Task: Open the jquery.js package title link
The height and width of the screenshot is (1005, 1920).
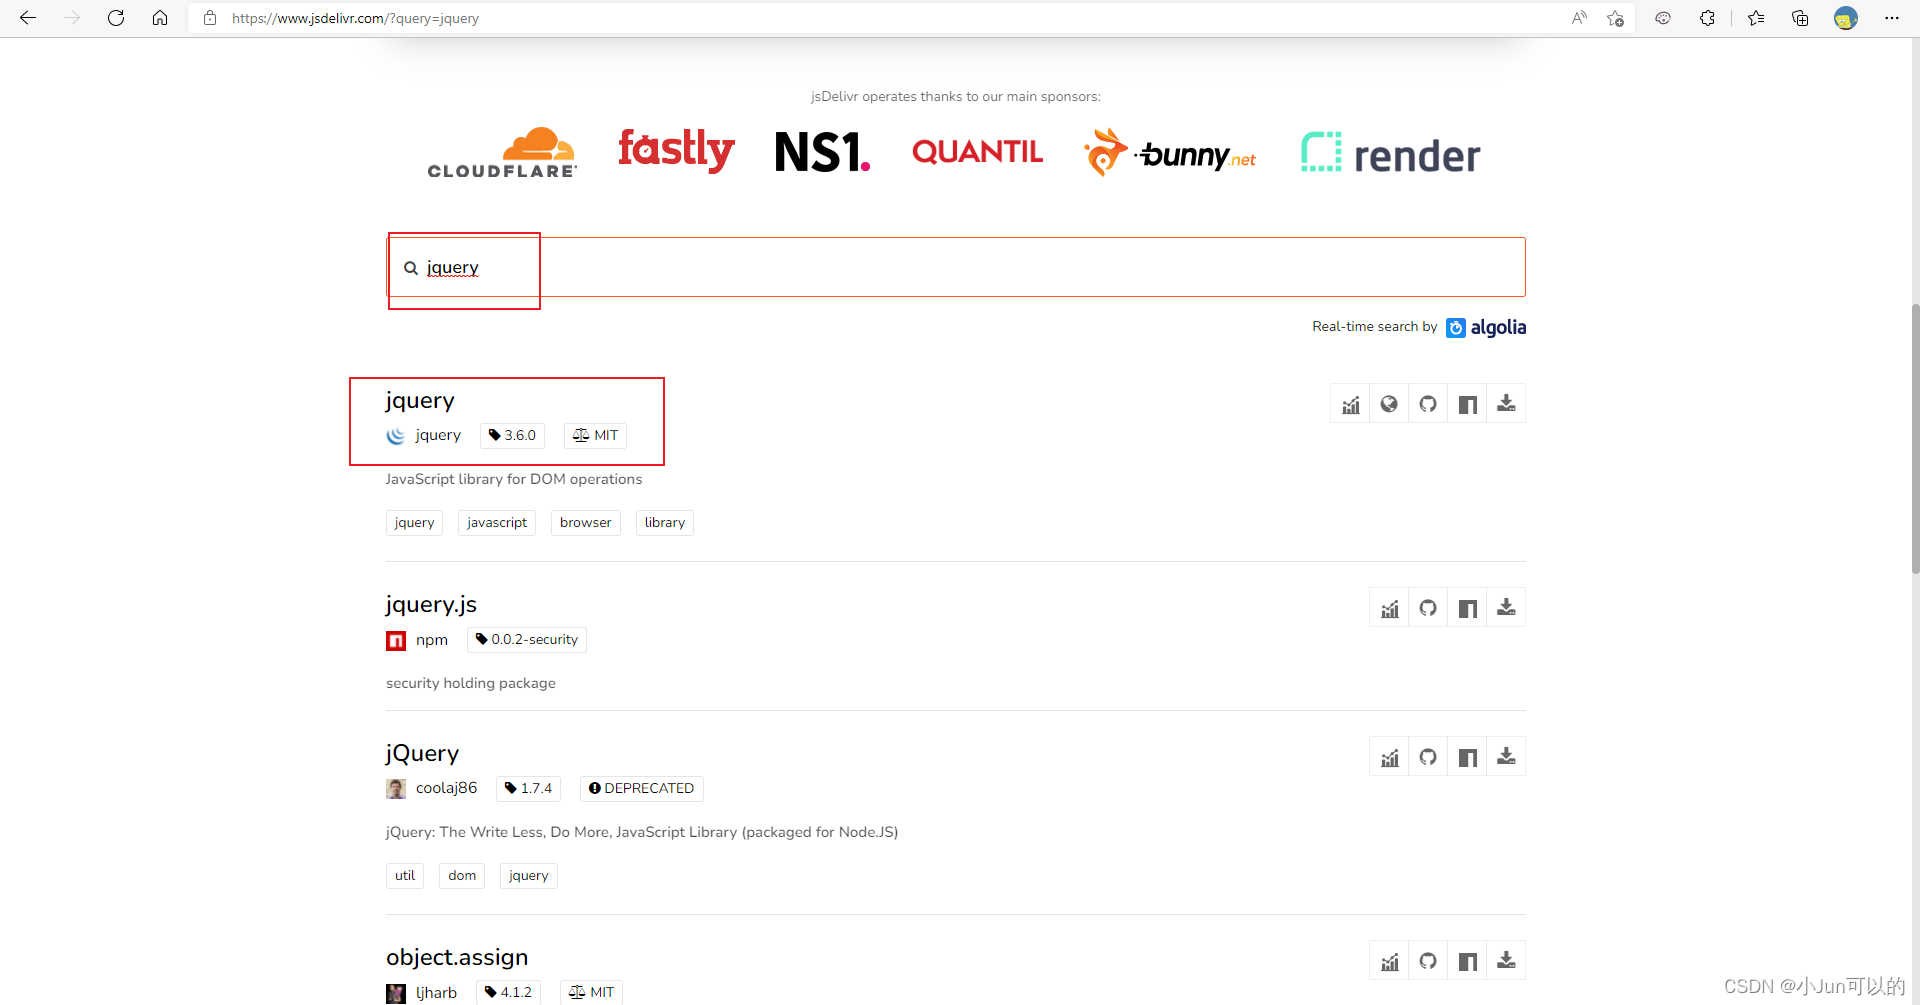Action: click(x=431, y=605)
